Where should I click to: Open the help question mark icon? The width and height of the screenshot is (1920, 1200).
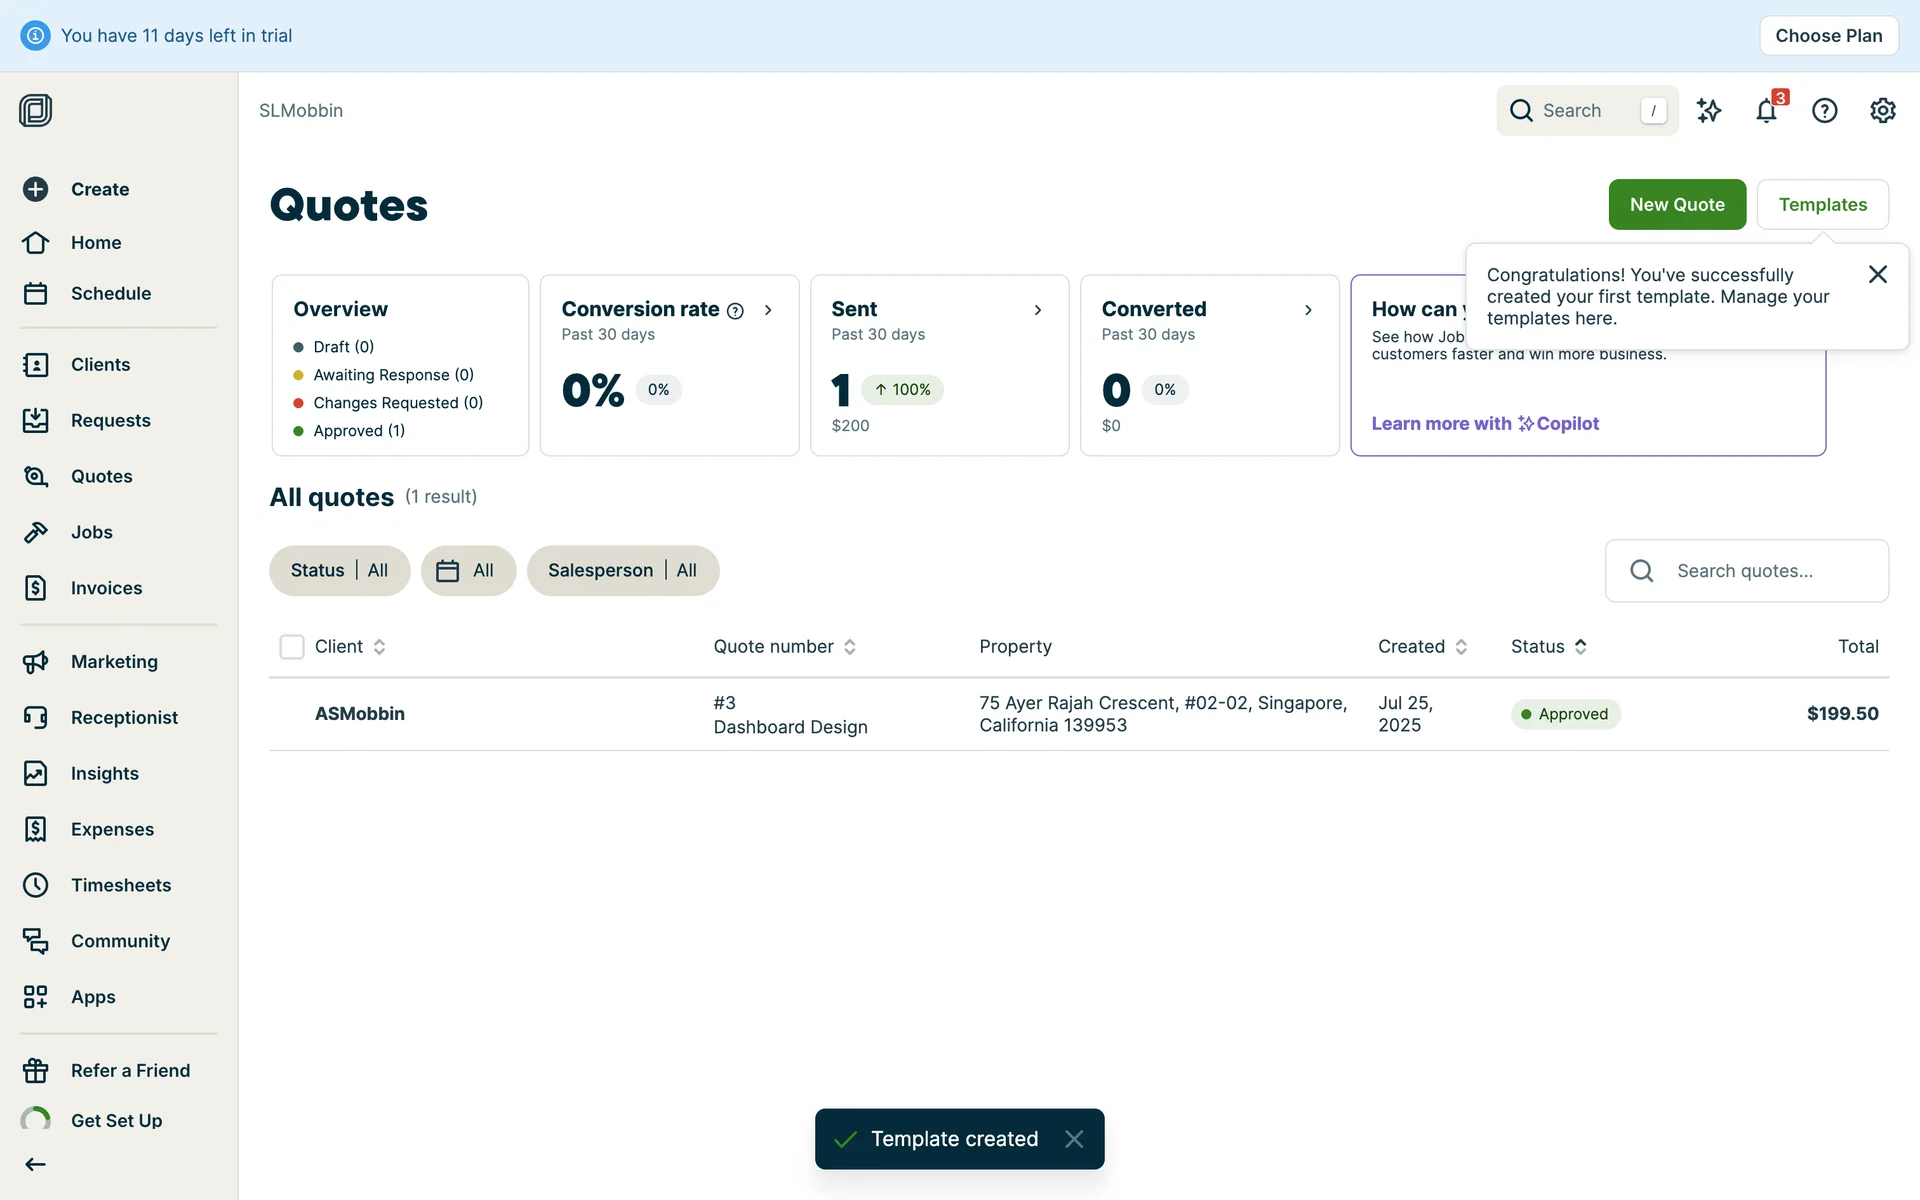pyautogui.click(x=1824, y=111)
